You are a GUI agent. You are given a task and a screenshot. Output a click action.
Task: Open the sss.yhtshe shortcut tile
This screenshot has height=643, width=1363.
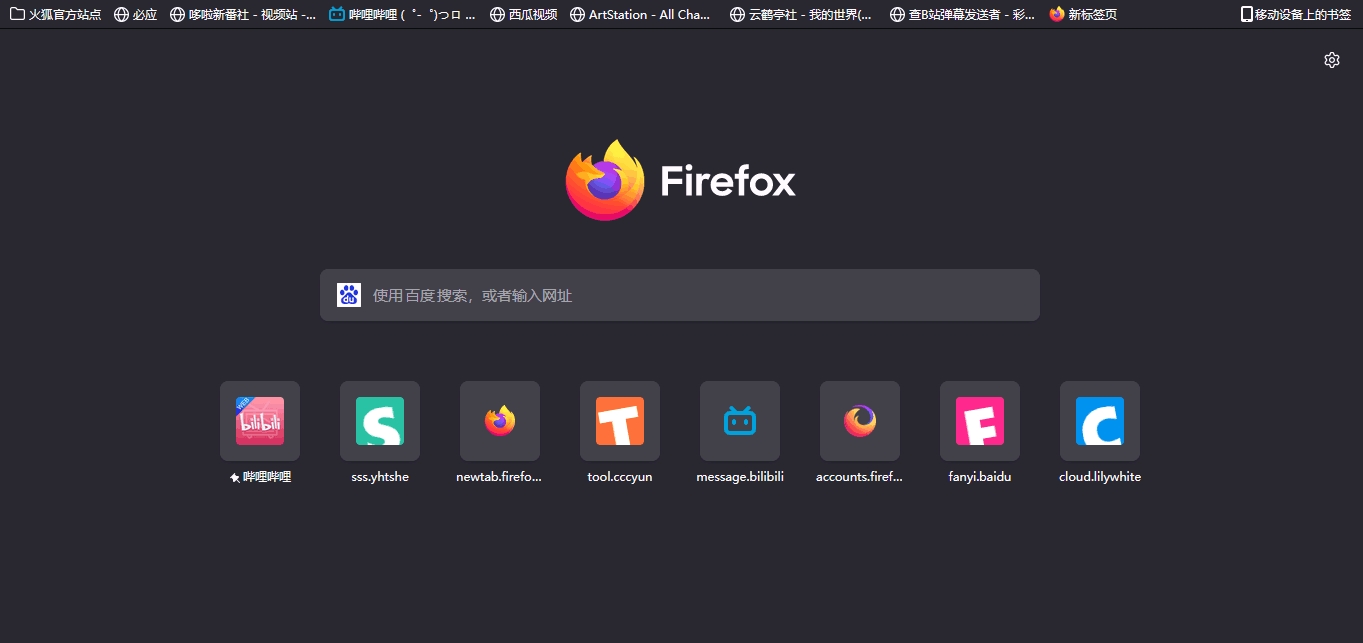pyautogui.click(x=380, y=421)
